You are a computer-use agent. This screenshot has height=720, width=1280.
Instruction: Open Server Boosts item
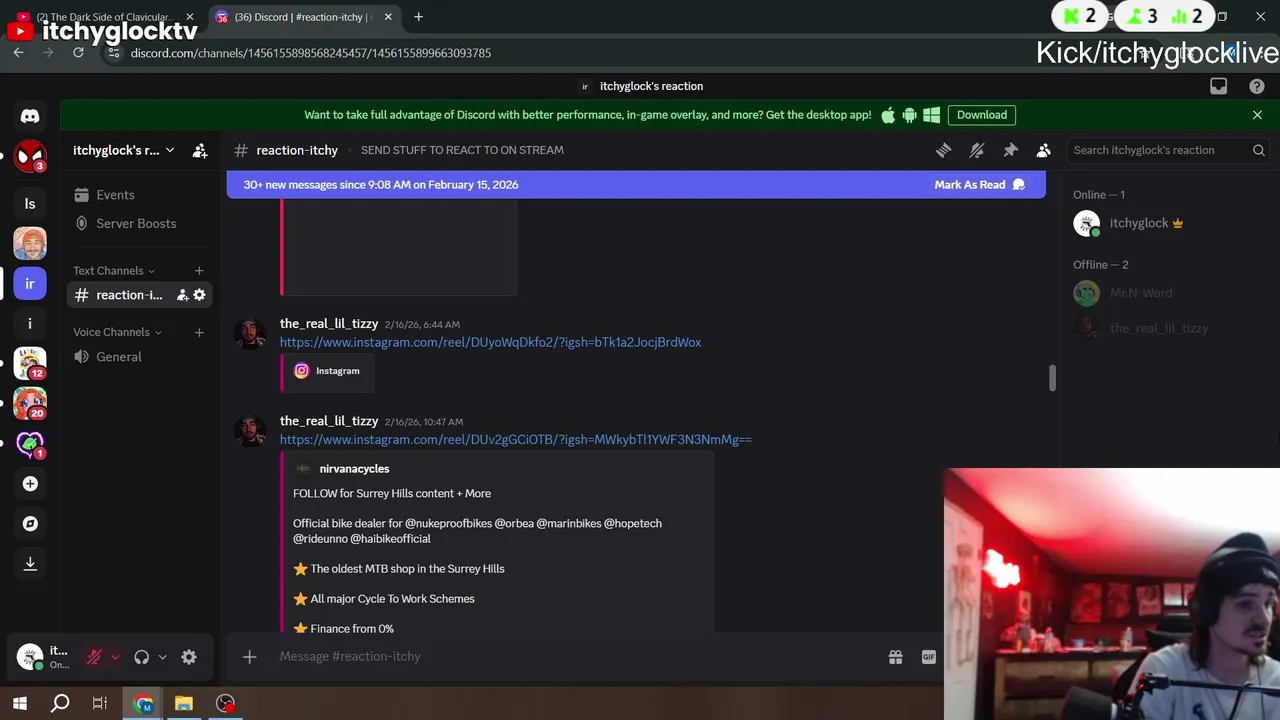(x=139, y=223)
